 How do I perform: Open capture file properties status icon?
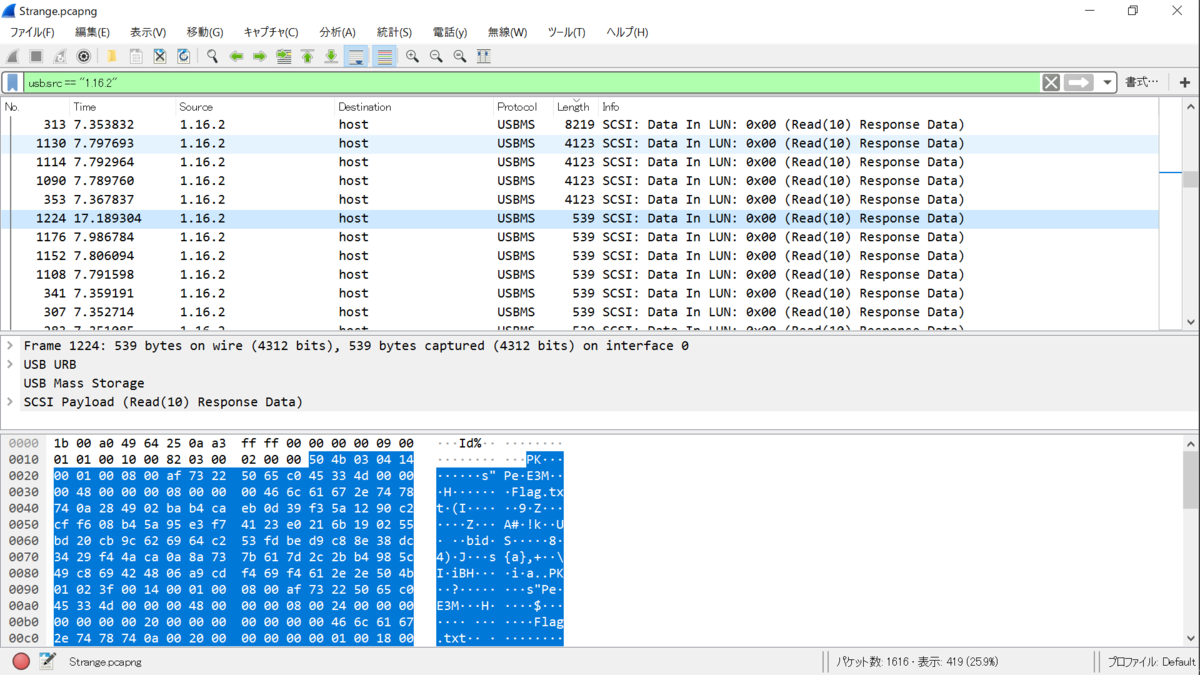coord(47,661)
